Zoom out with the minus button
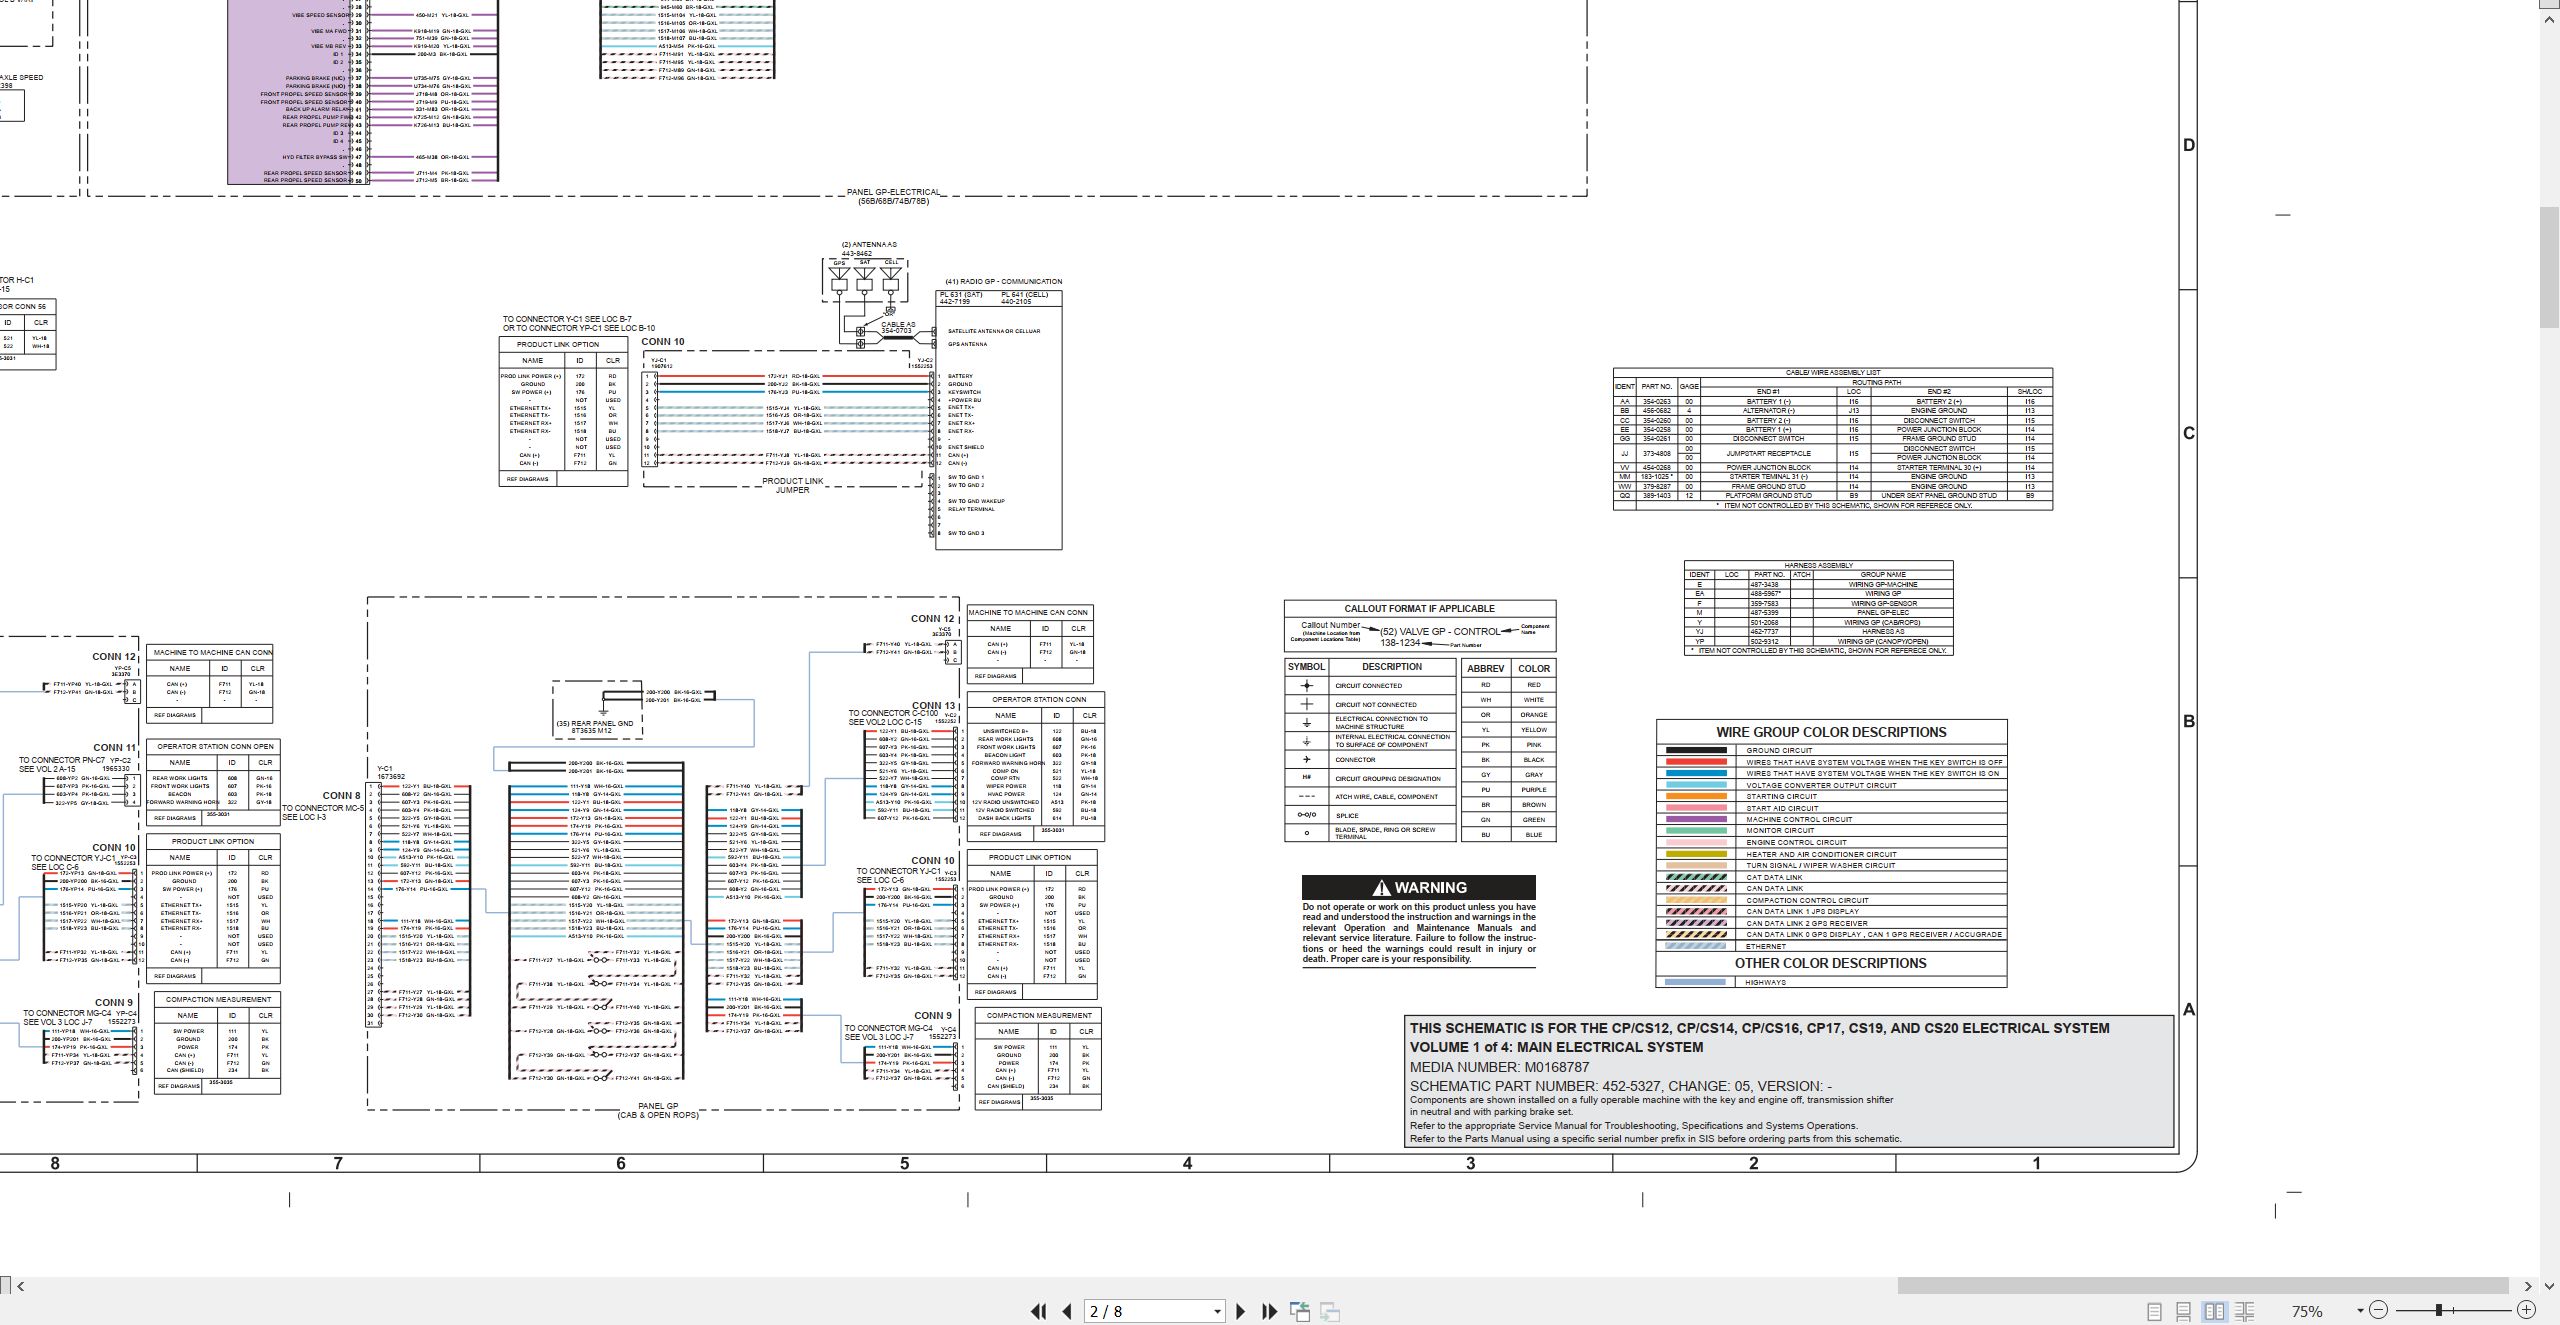2560x1325 pixels. pyautogui.click(x=2379, y=1310)
